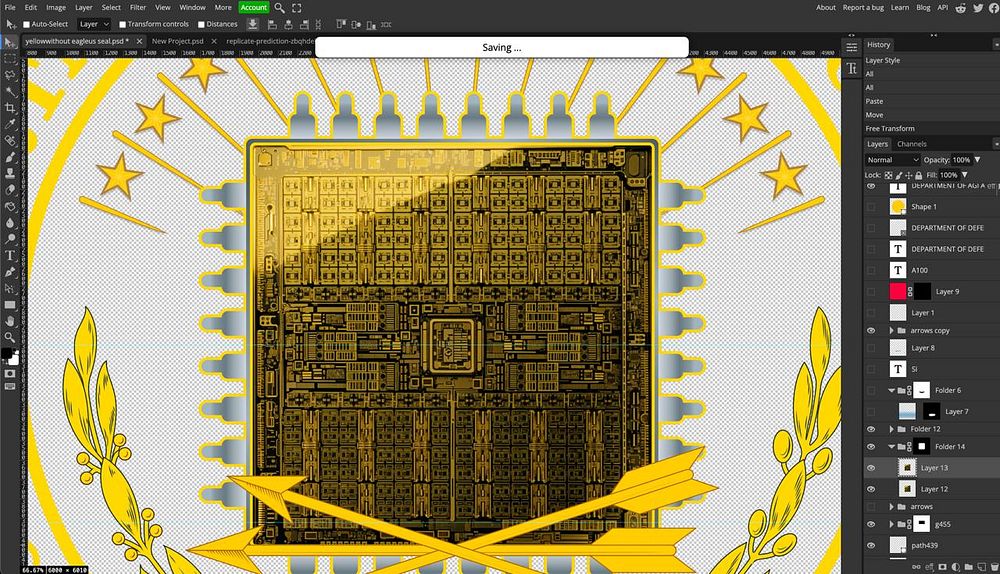Viewport: 1000px width, 574px height.
Task: Select the Brush tool
Action: pyautogui.click(x=10, y=157)
